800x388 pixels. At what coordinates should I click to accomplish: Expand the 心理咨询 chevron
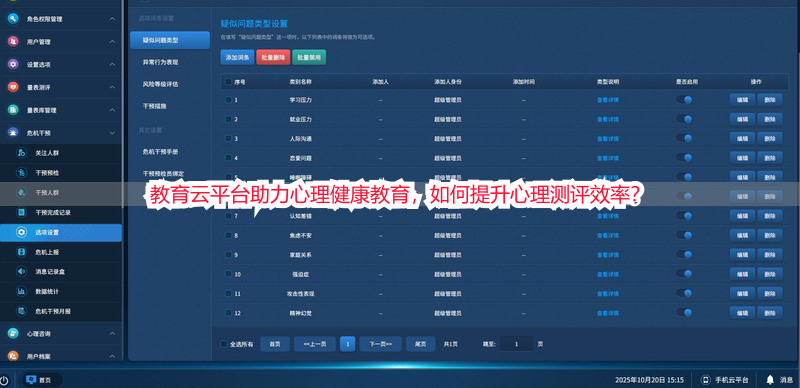112,333
